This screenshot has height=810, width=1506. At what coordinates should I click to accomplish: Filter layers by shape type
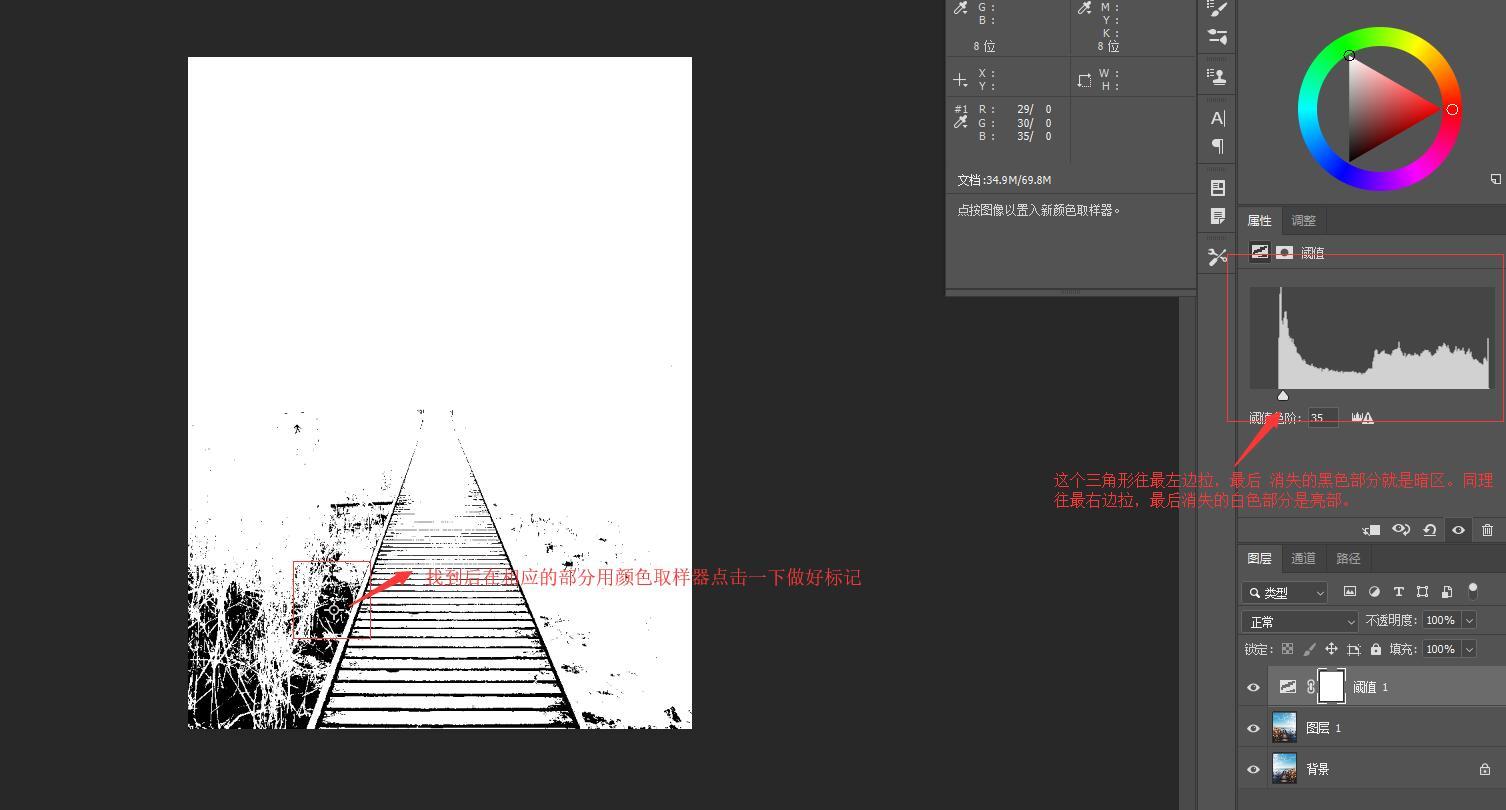point(1422,592)
